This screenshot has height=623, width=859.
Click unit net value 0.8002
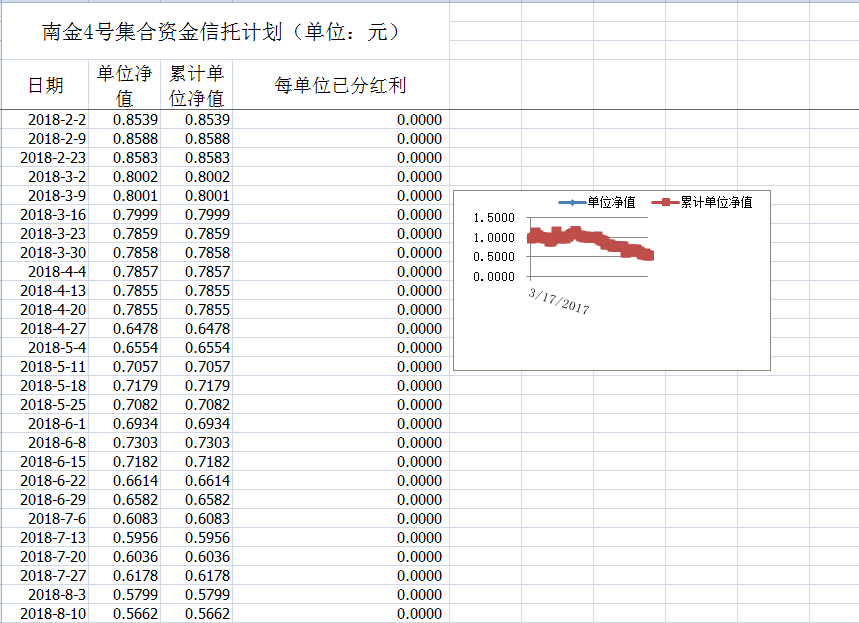click(x=124, y=176)
